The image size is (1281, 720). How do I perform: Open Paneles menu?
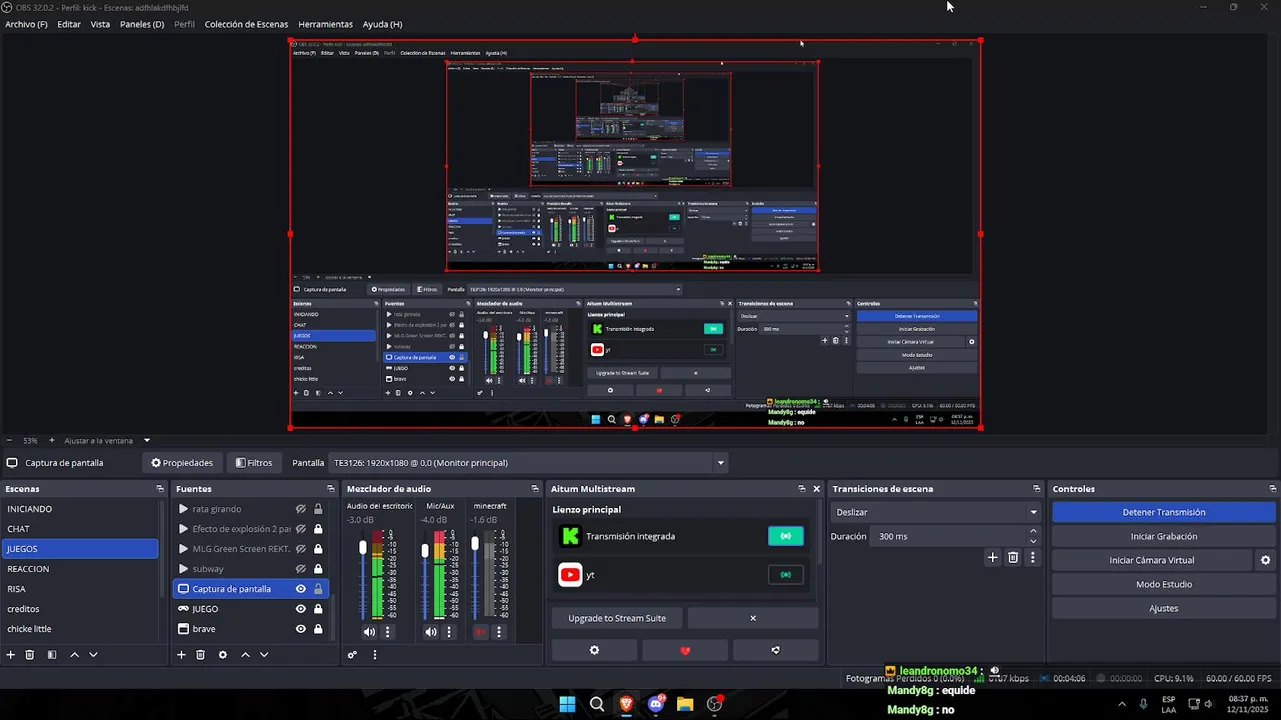tap(142, 24)
